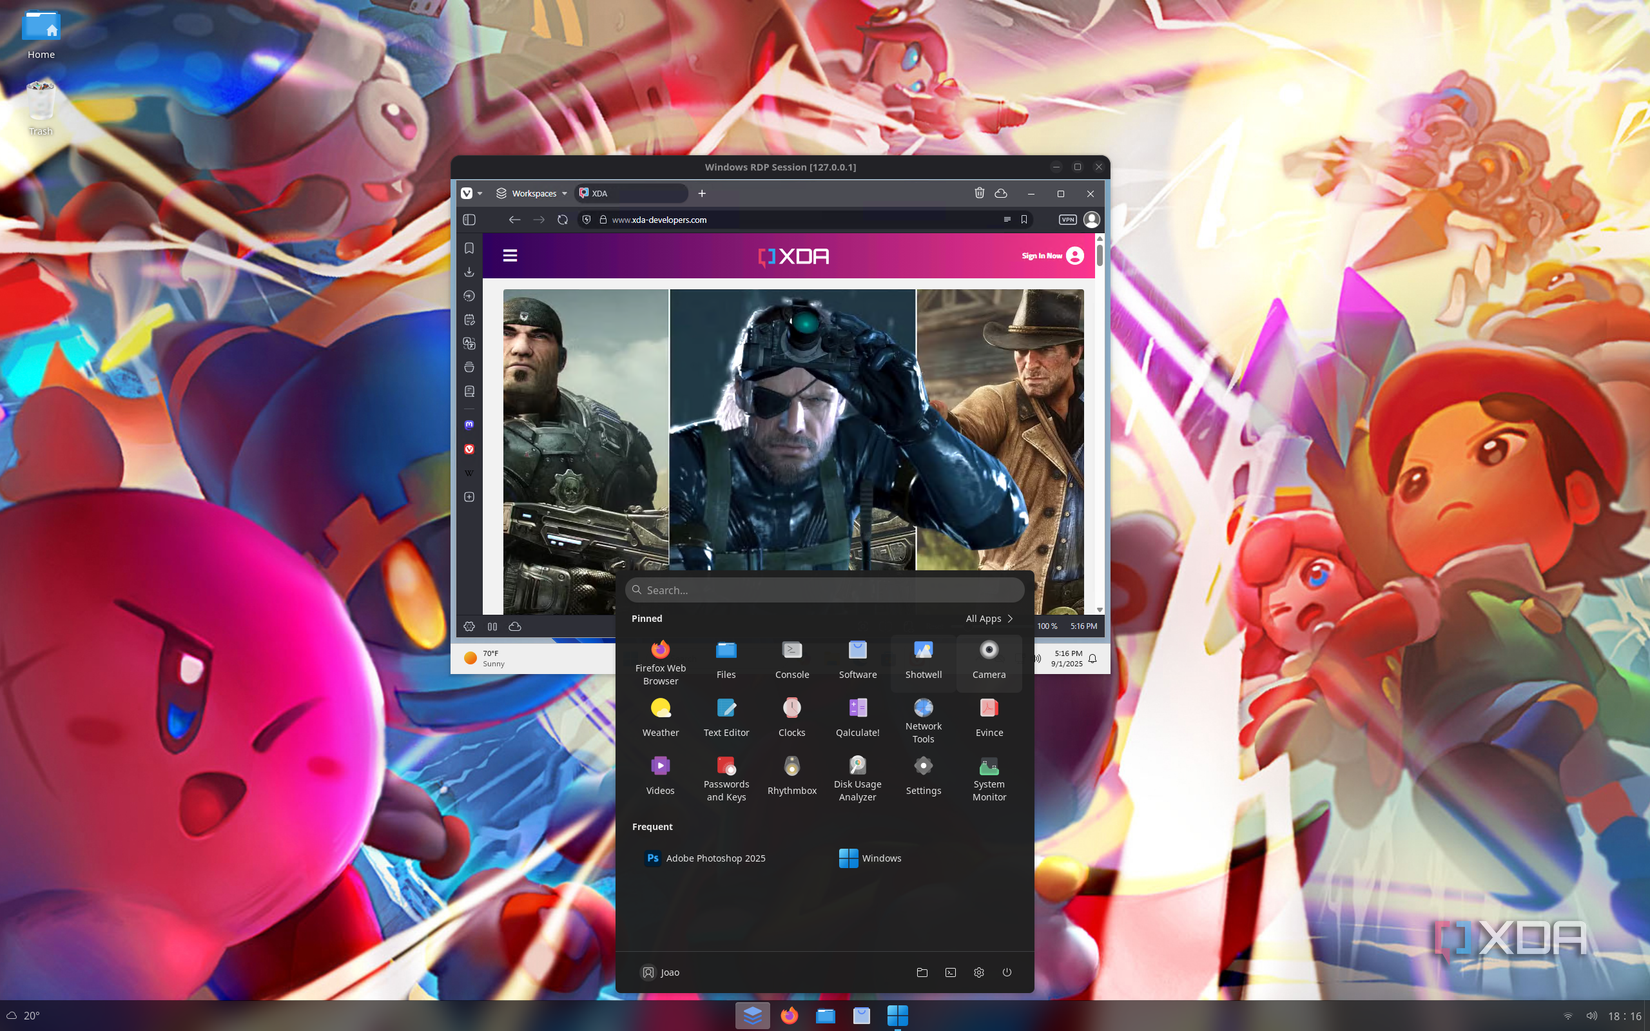
Task: Open Adobe Photoshop 2025 from Frequent
Action: tap(705, 858)
